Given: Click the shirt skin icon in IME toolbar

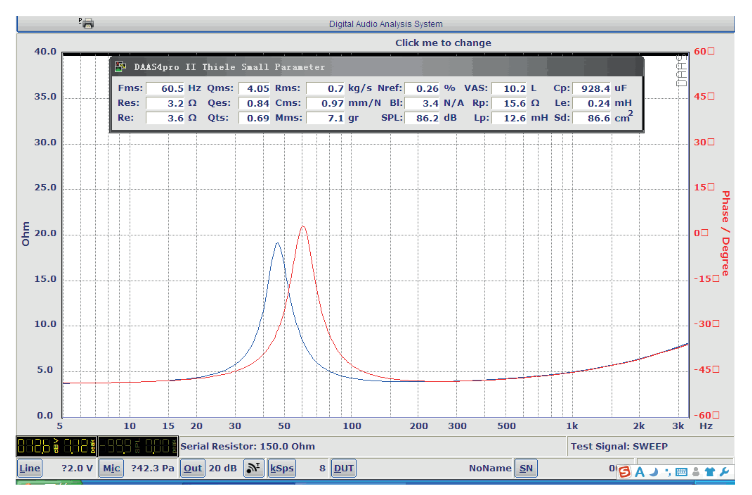Looking at the screenshot, I should click(710, 472).
